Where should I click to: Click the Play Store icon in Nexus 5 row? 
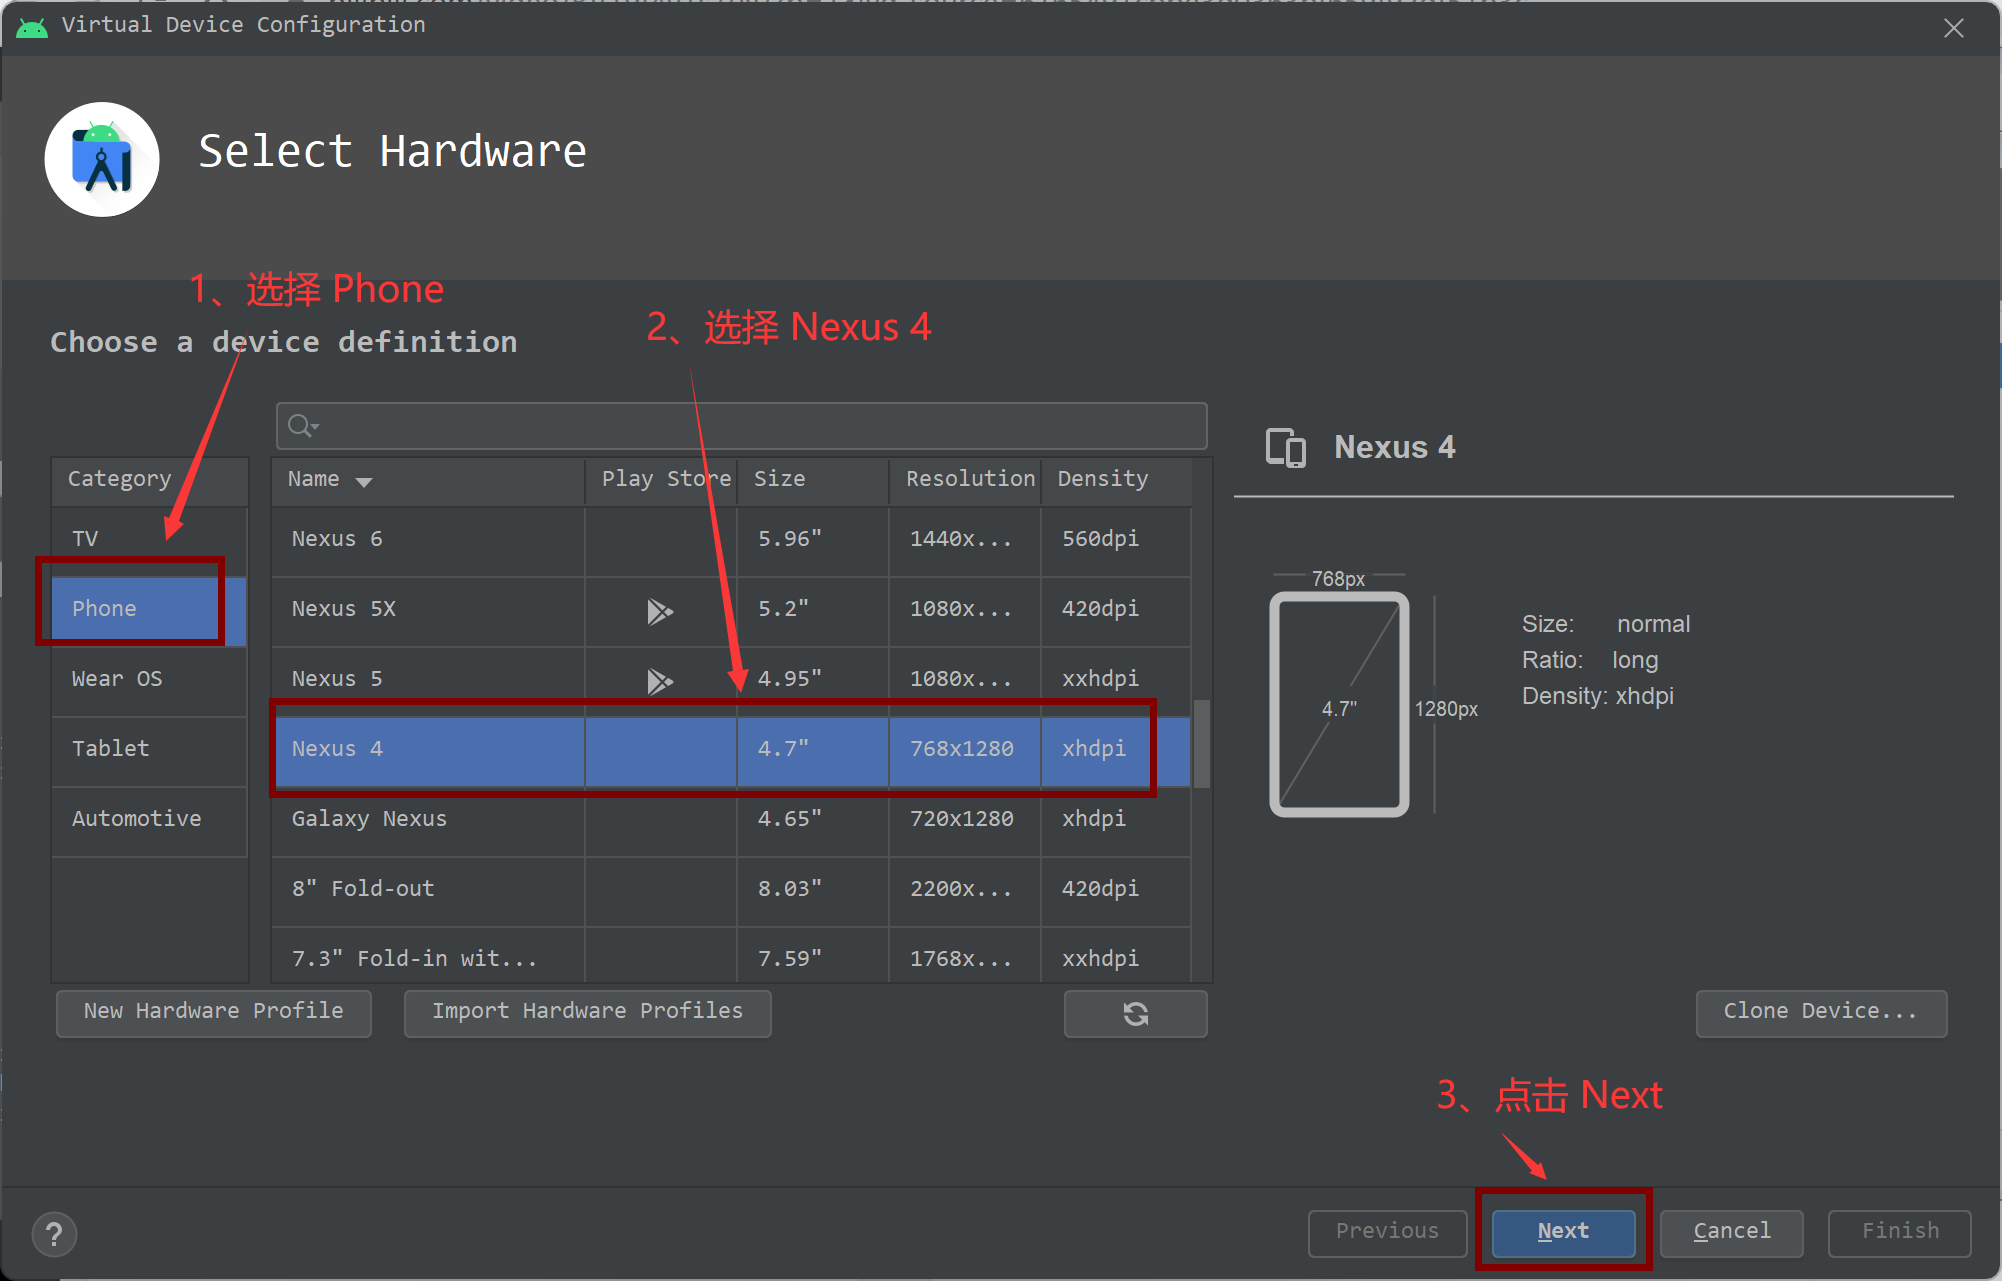point(660,680)
